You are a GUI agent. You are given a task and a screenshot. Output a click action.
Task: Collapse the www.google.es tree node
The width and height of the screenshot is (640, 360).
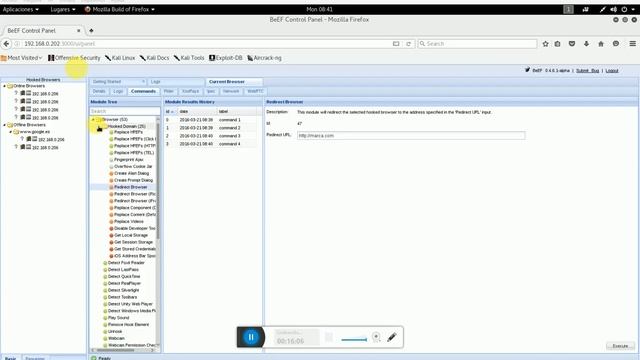[11, 132]
